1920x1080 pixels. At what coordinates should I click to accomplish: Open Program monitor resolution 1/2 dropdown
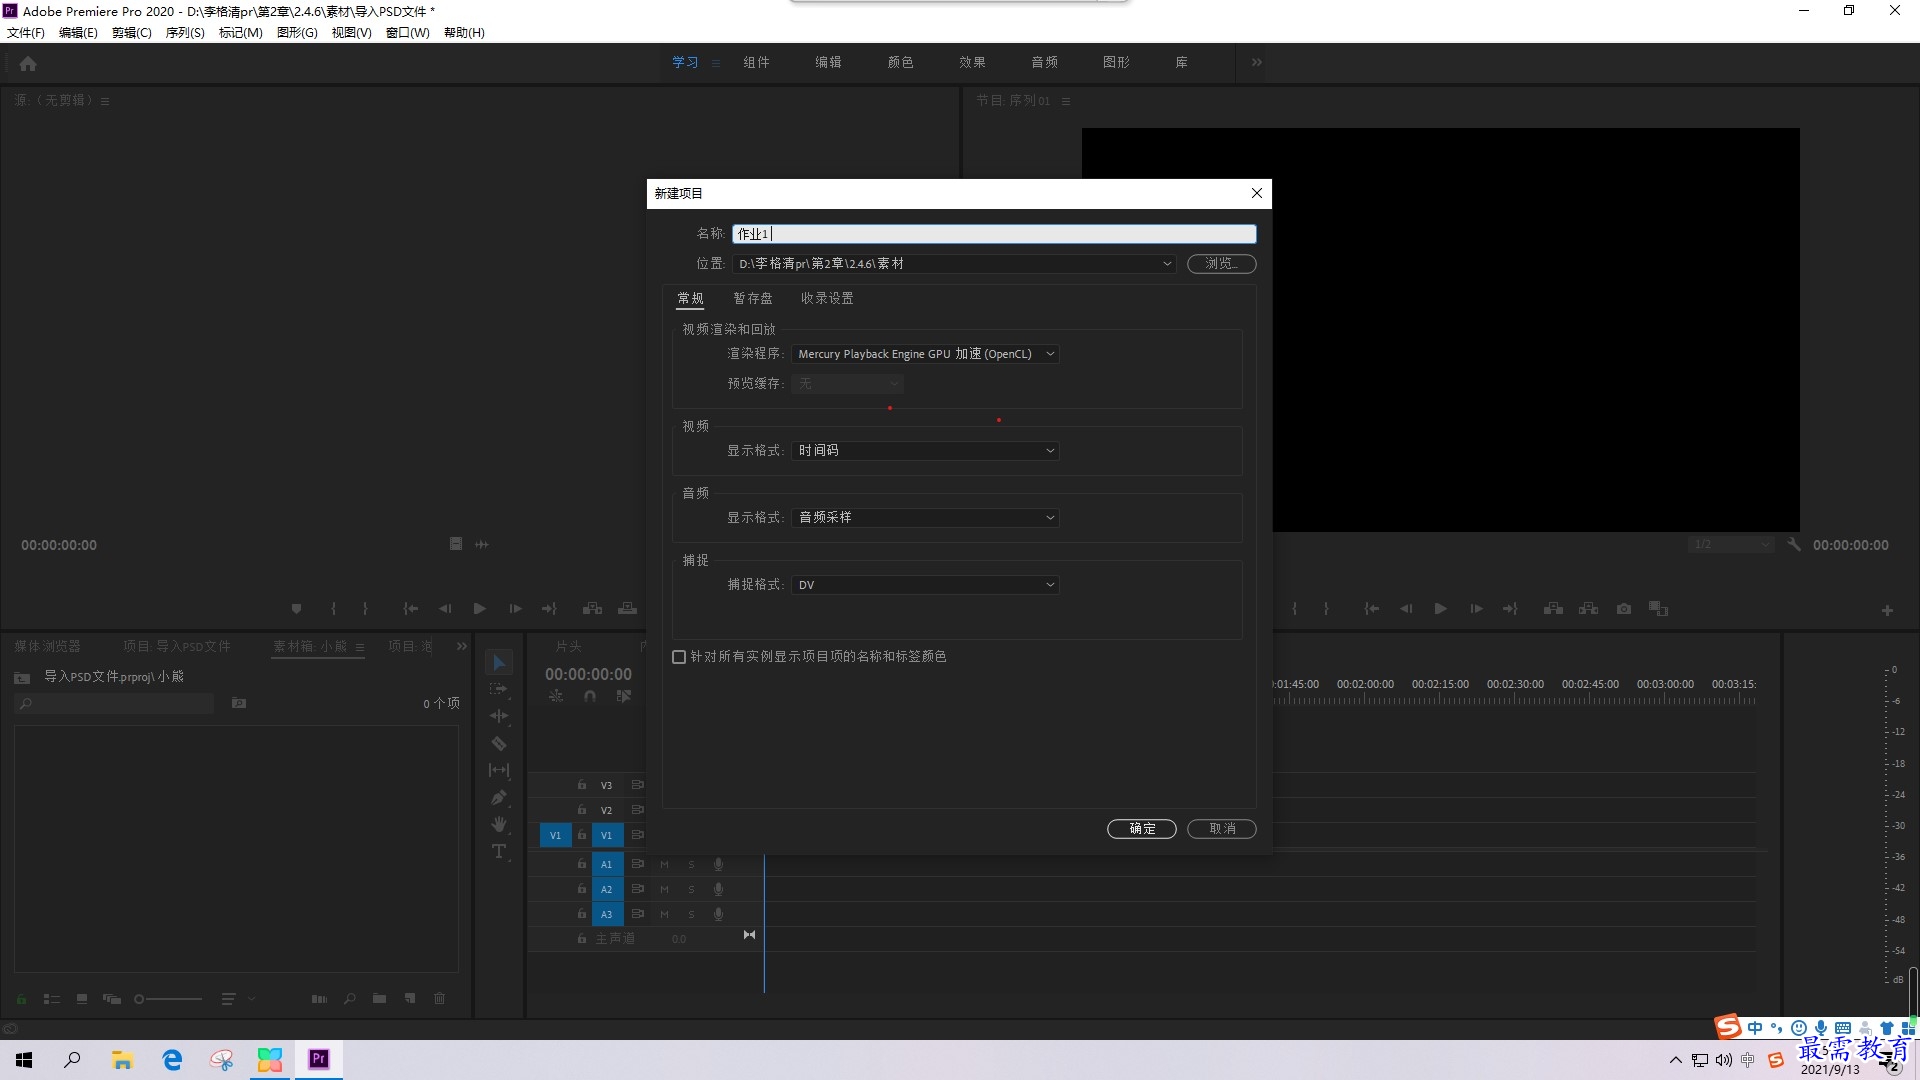click(x=1730, y=544)
